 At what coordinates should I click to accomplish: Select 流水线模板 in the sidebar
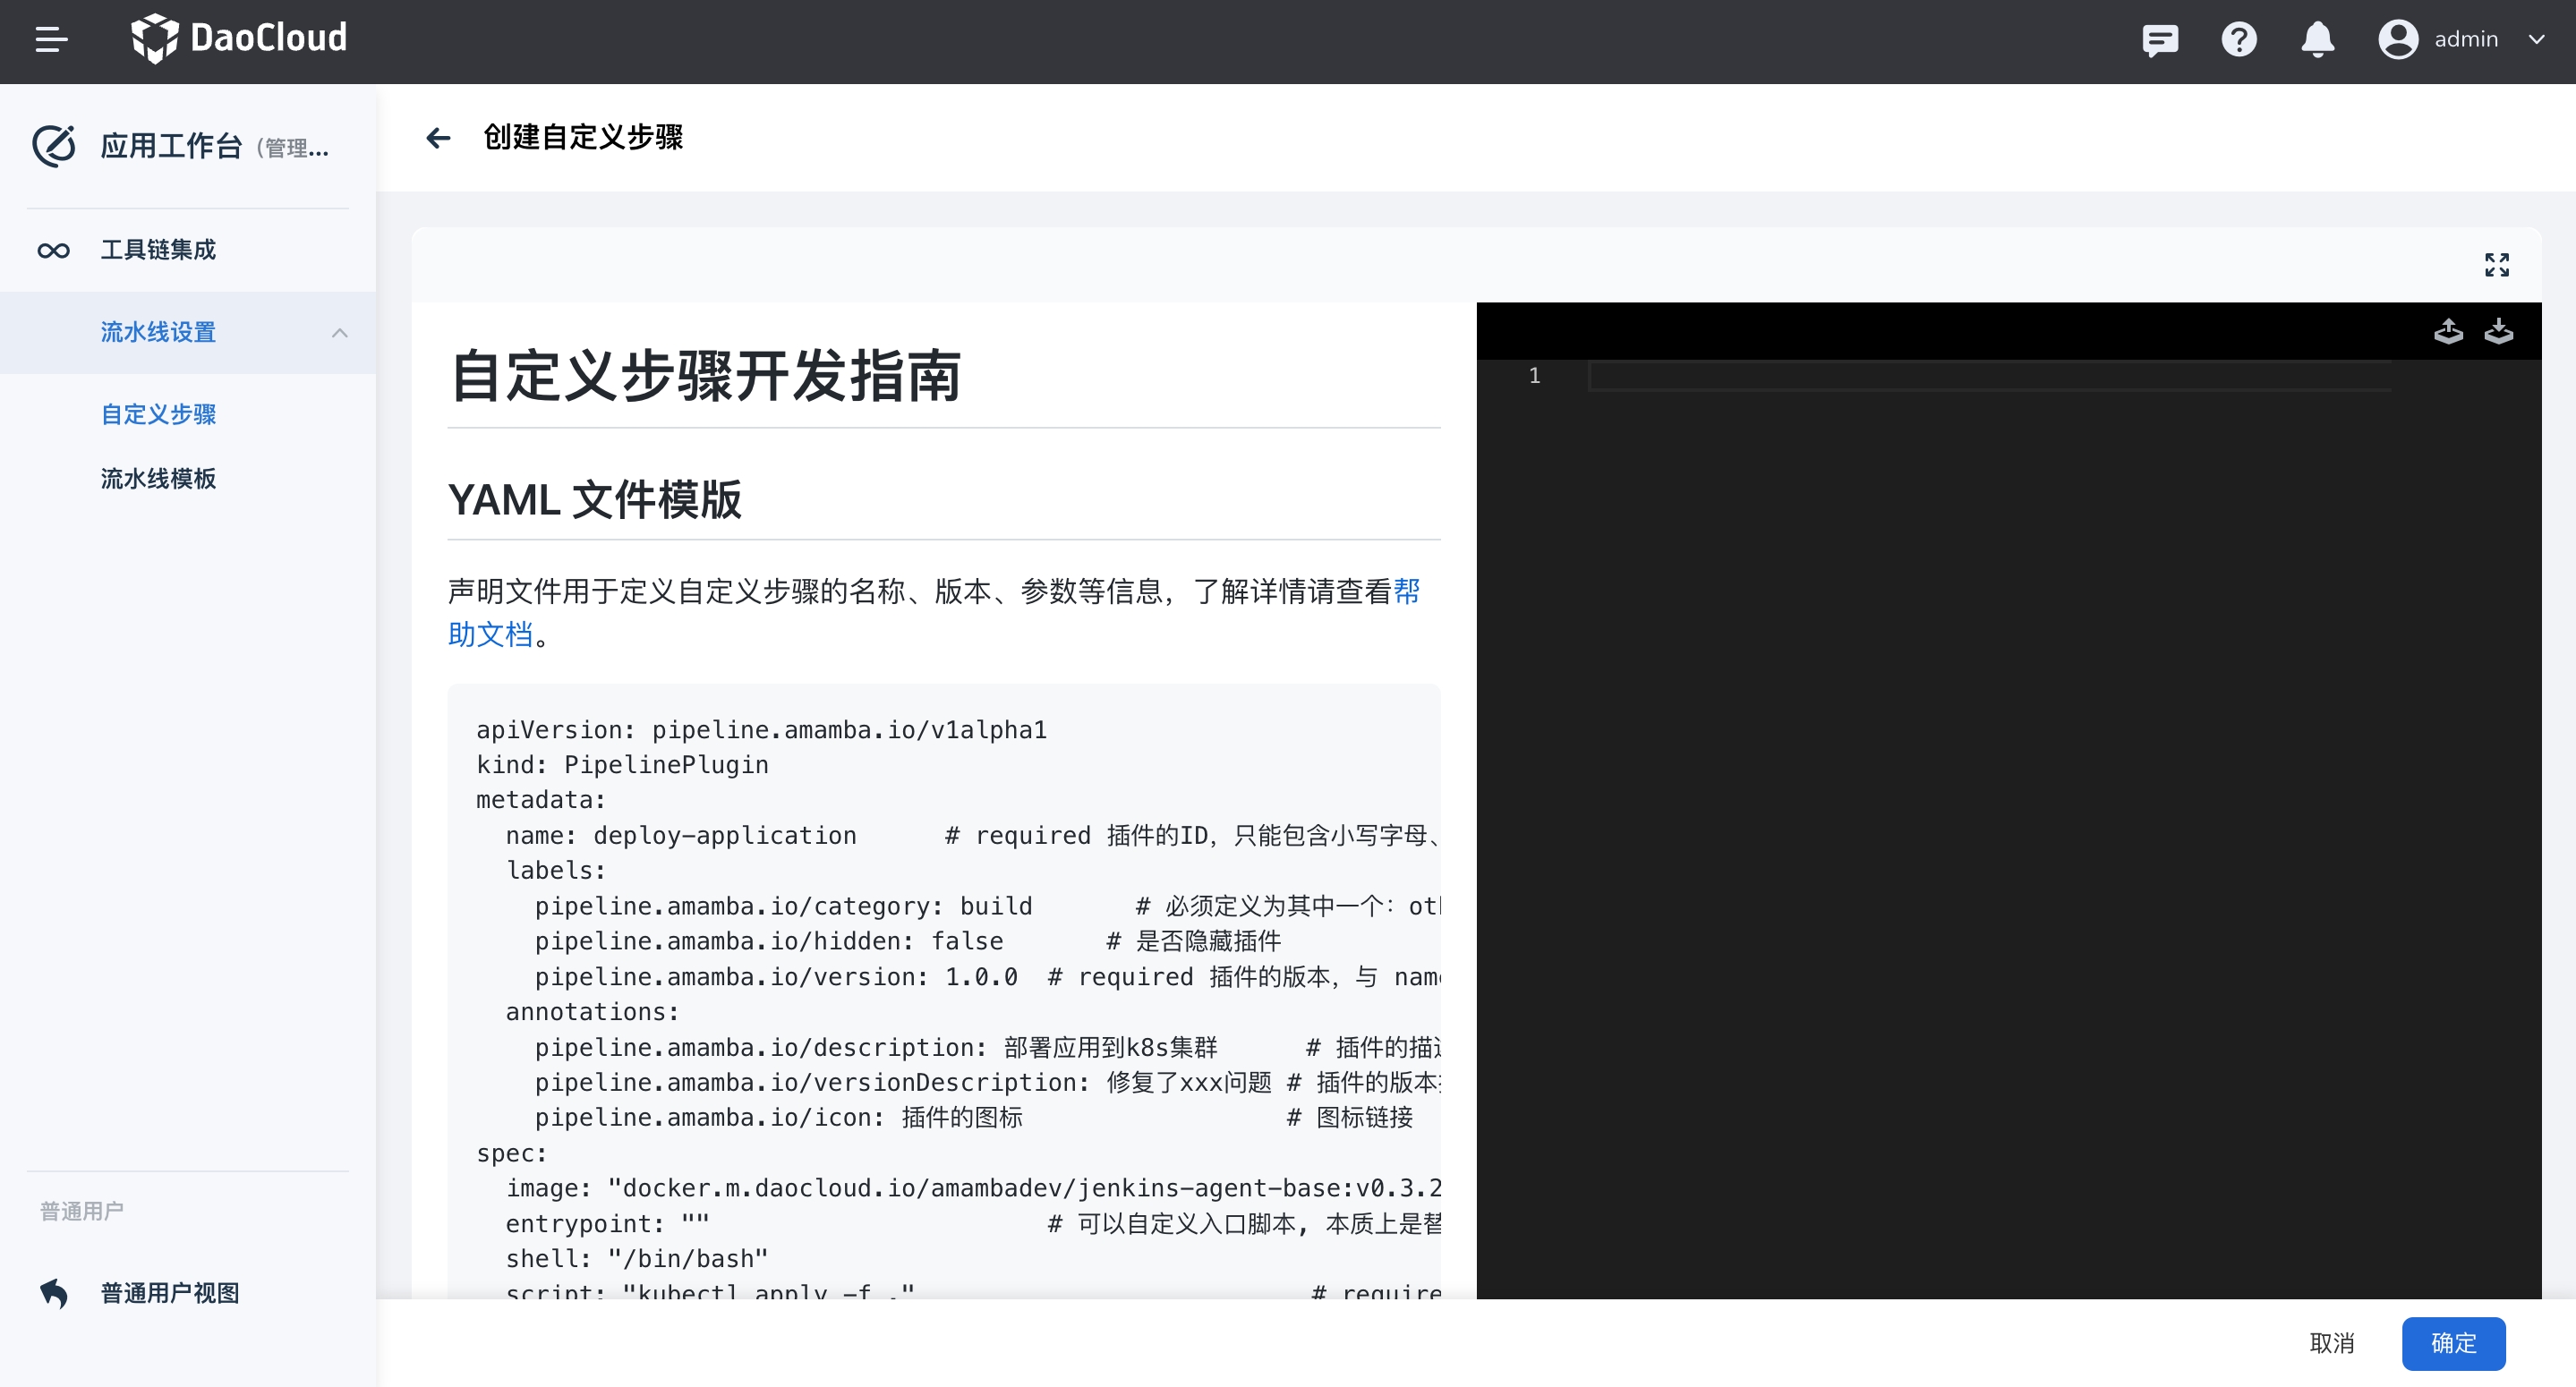(x=158, y=479)
